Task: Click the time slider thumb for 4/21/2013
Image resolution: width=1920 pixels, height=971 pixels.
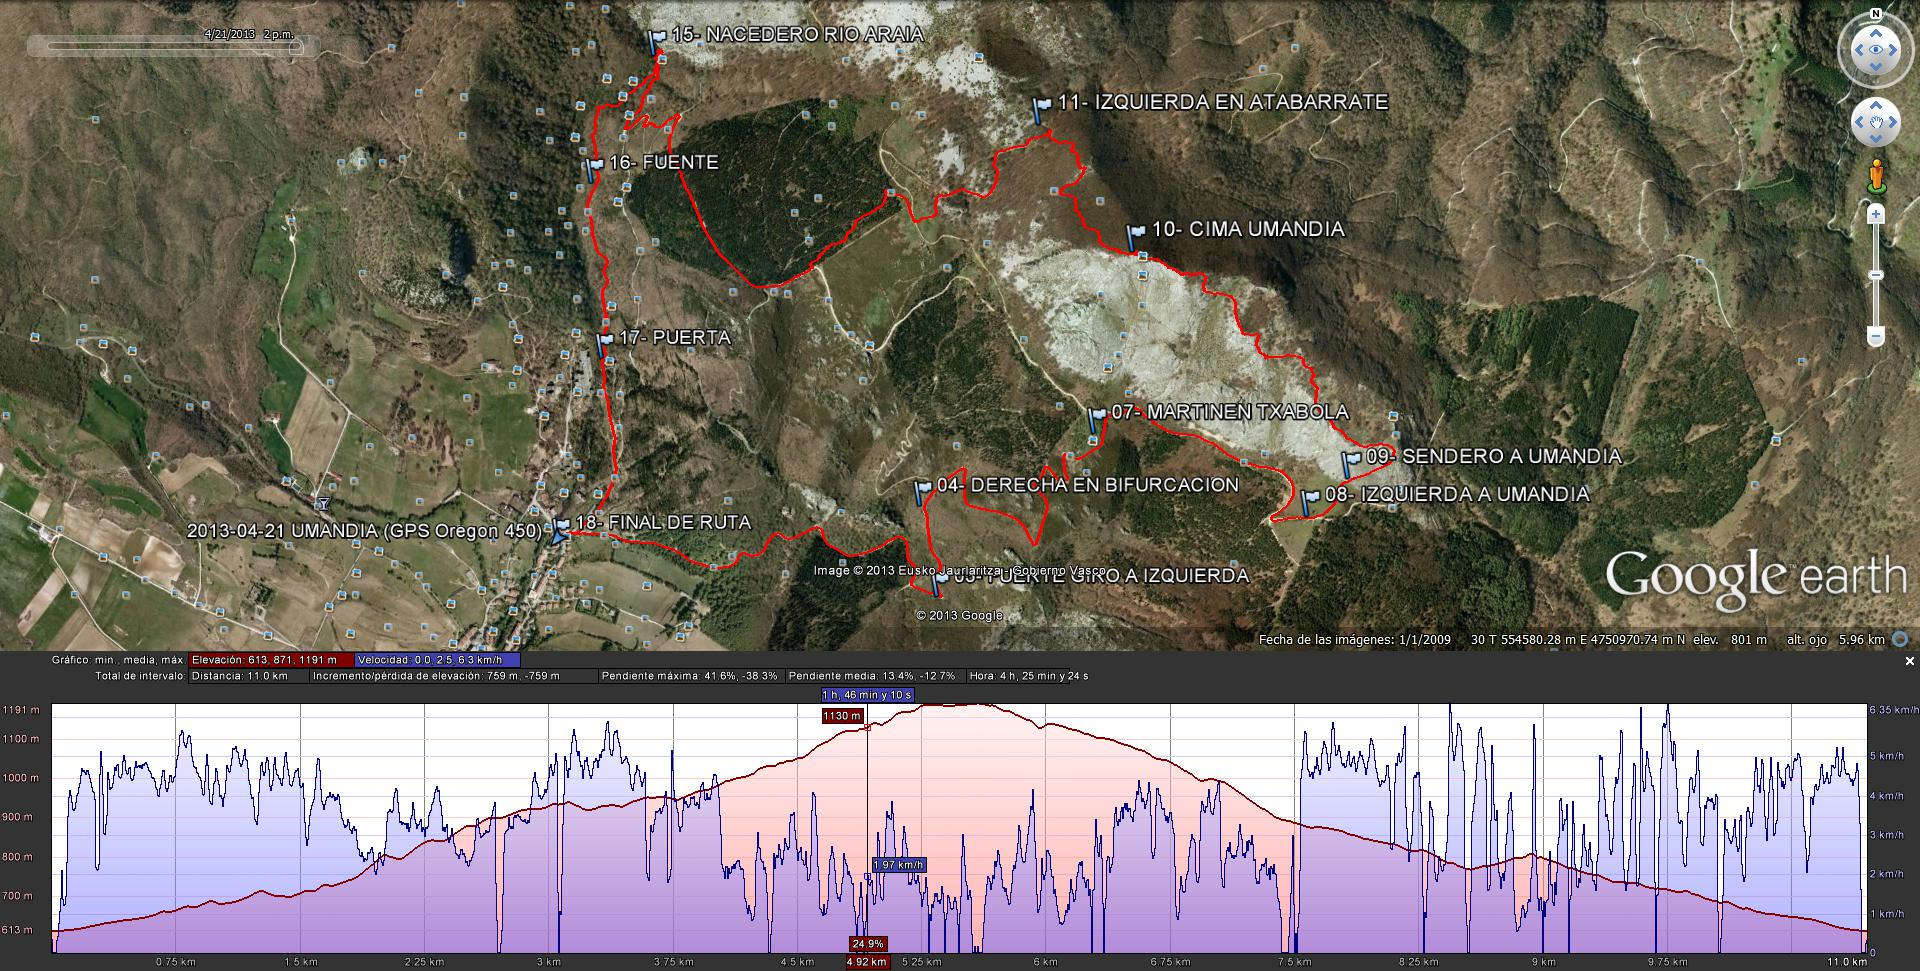Action: coord(297,46)
